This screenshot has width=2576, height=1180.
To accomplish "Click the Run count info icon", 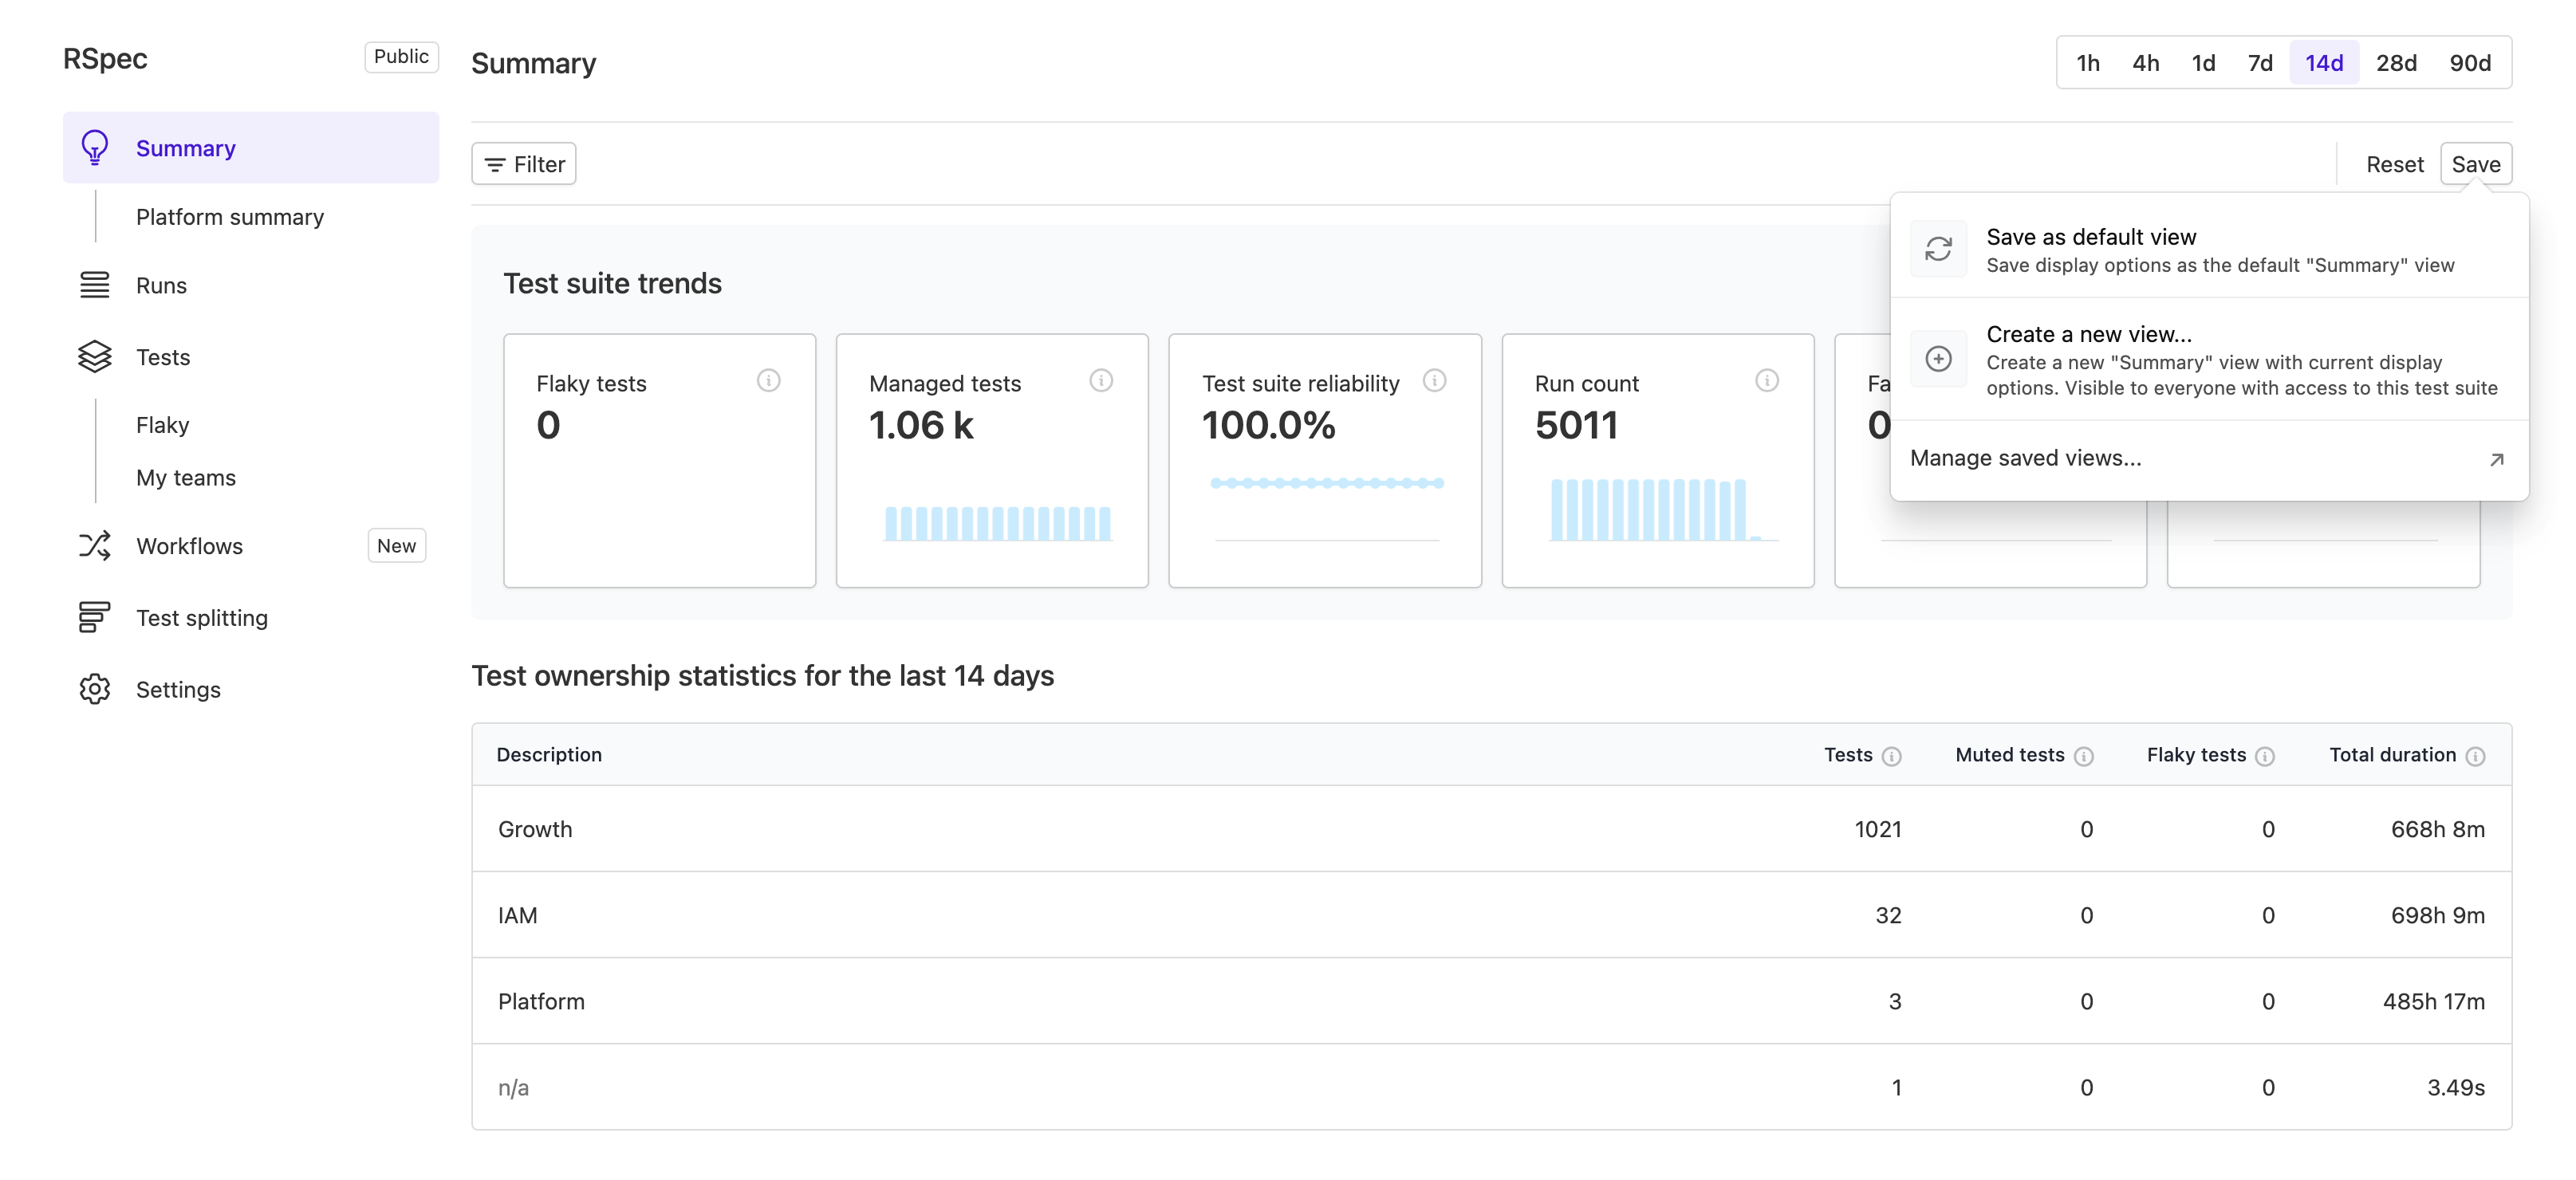I will coord(1766,381).
